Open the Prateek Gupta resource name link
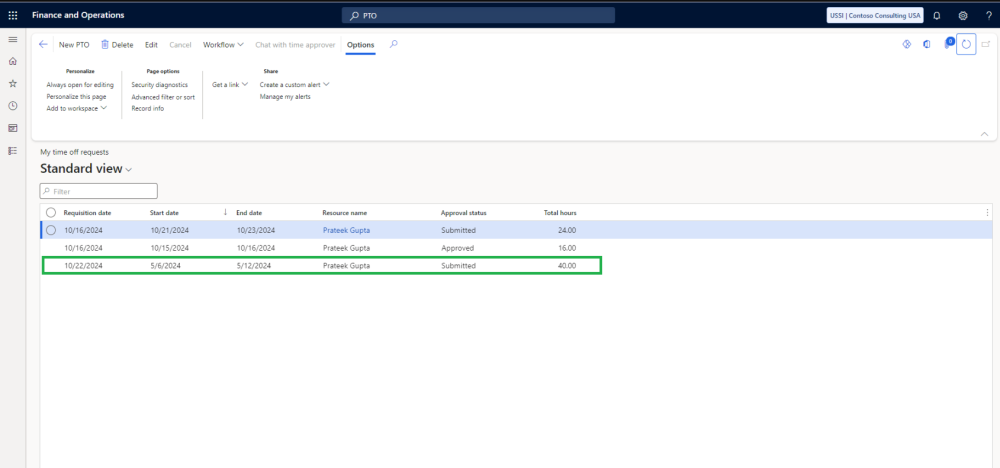This screenshot has height=468, width=1000. click(x=346, y=230)
